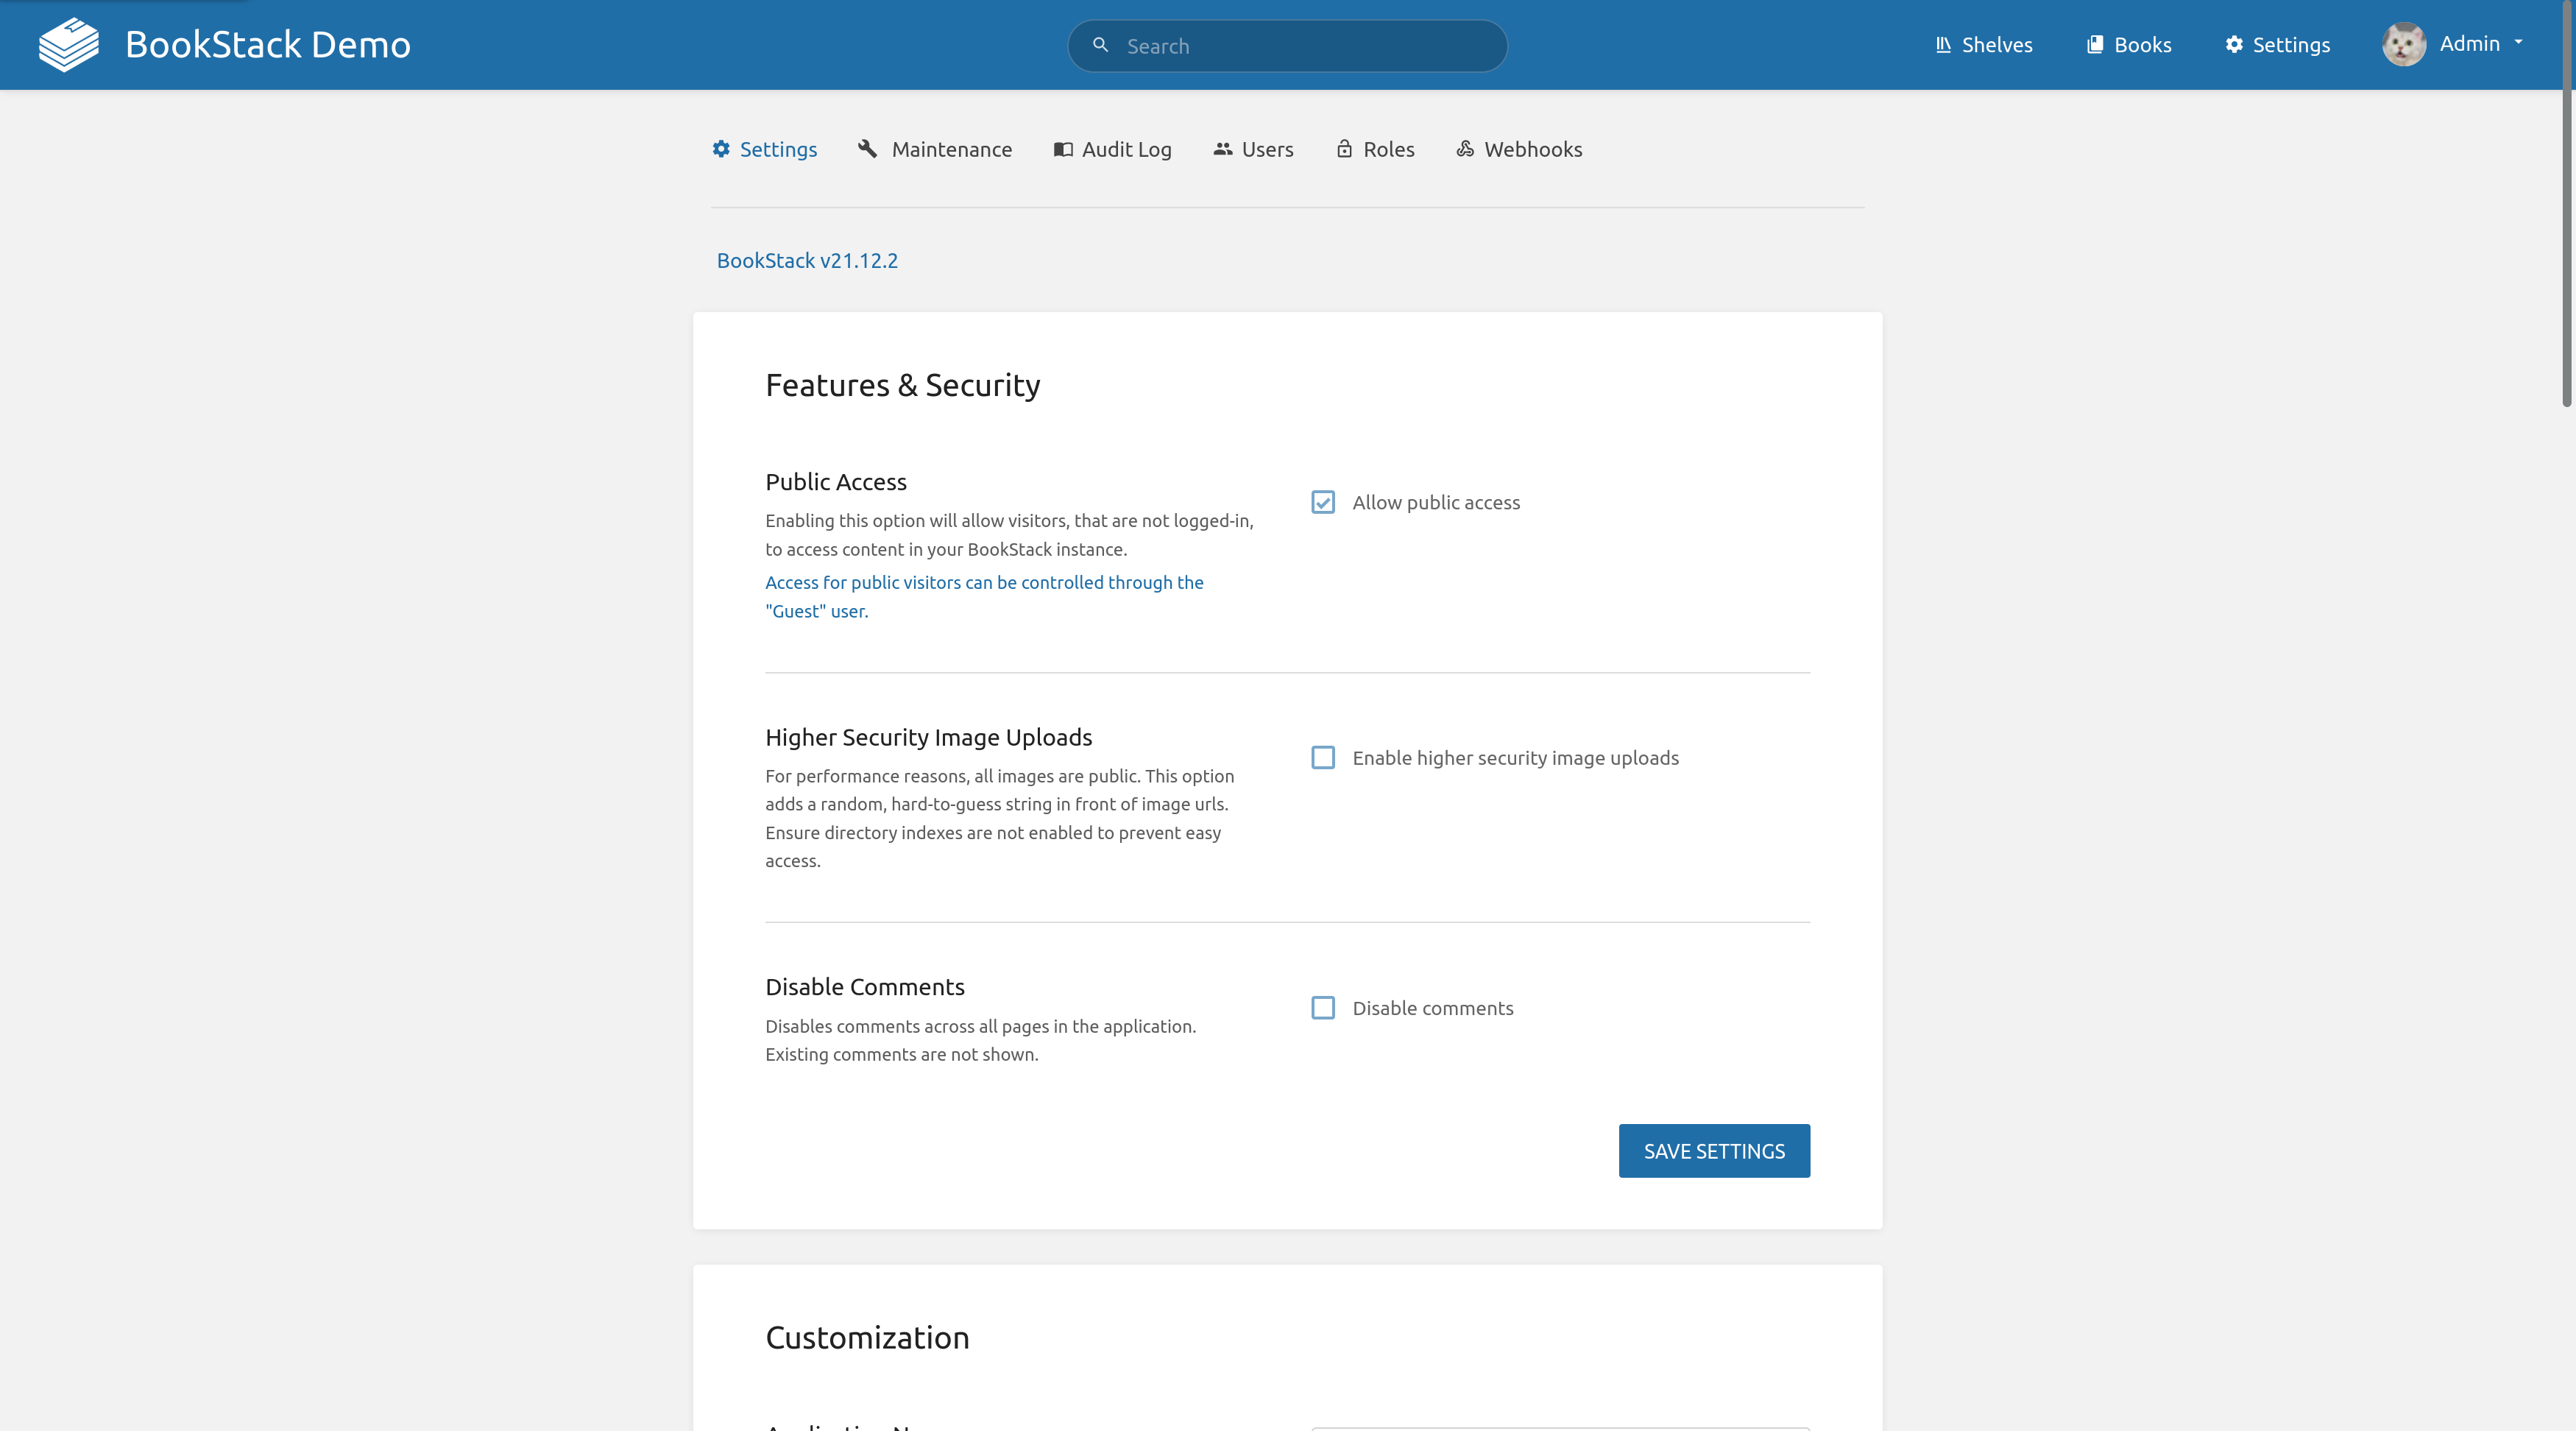Open the Roles tab
2576x1431 pixels.
click(x=1388, y=148)
